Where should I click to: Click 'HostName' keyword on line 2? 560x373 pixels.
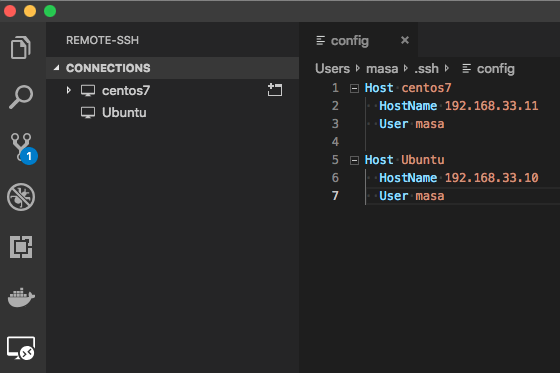click(408, 106)
